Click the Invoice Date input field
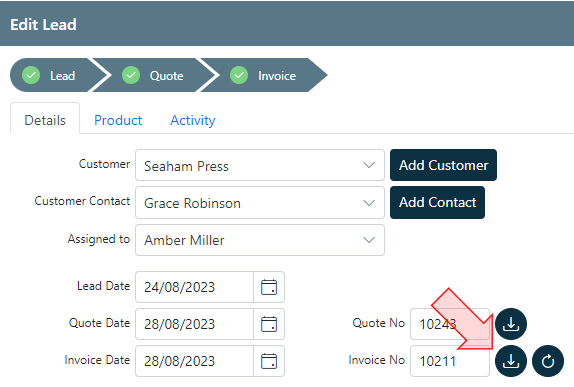 point(194,361)
